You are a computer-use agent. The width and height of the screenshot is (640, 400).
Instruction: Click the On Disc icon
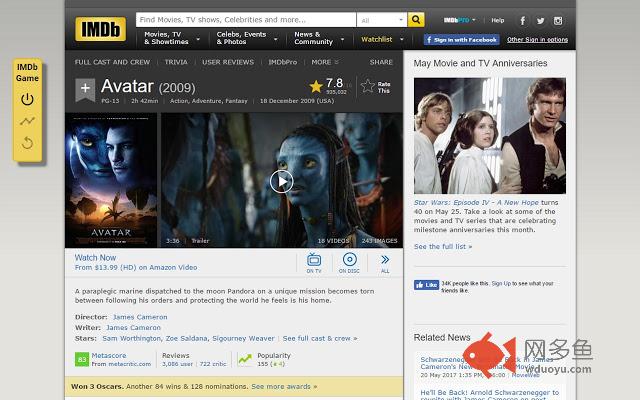[349, 262]
